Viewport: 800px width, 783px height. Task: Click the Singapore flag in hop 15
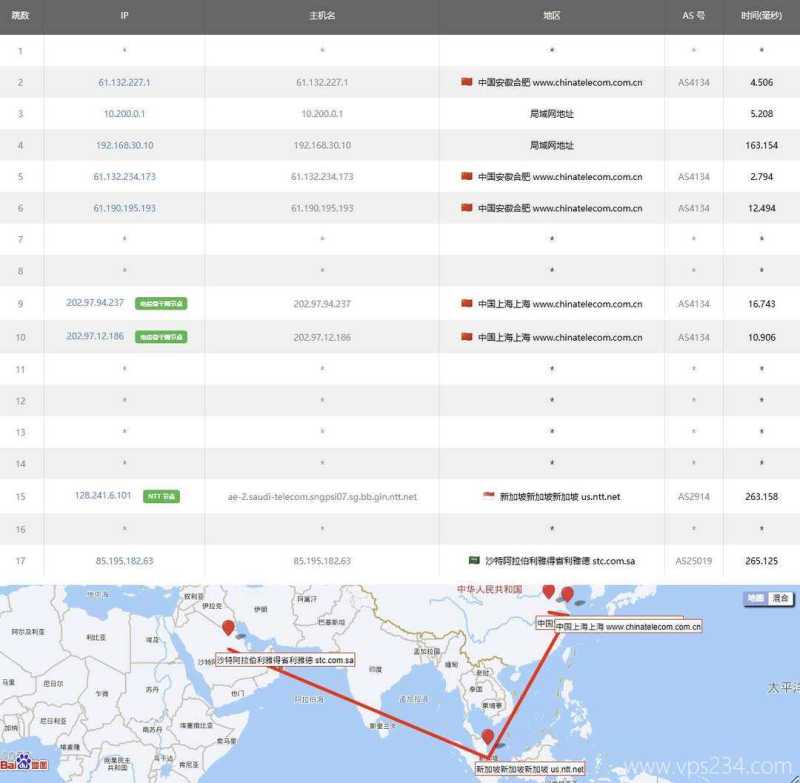coord(488,496)
